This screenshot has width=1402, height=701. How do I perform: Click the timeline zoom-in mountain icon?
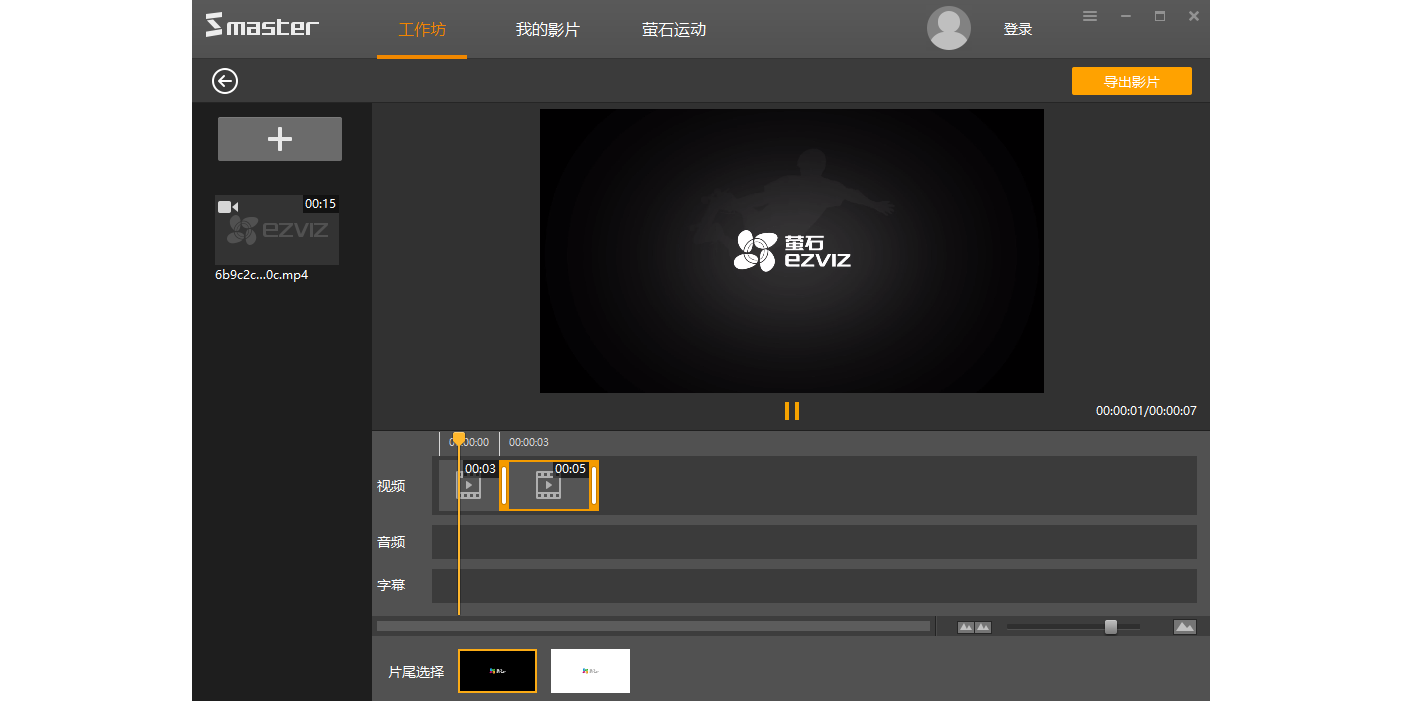point(984,626)
